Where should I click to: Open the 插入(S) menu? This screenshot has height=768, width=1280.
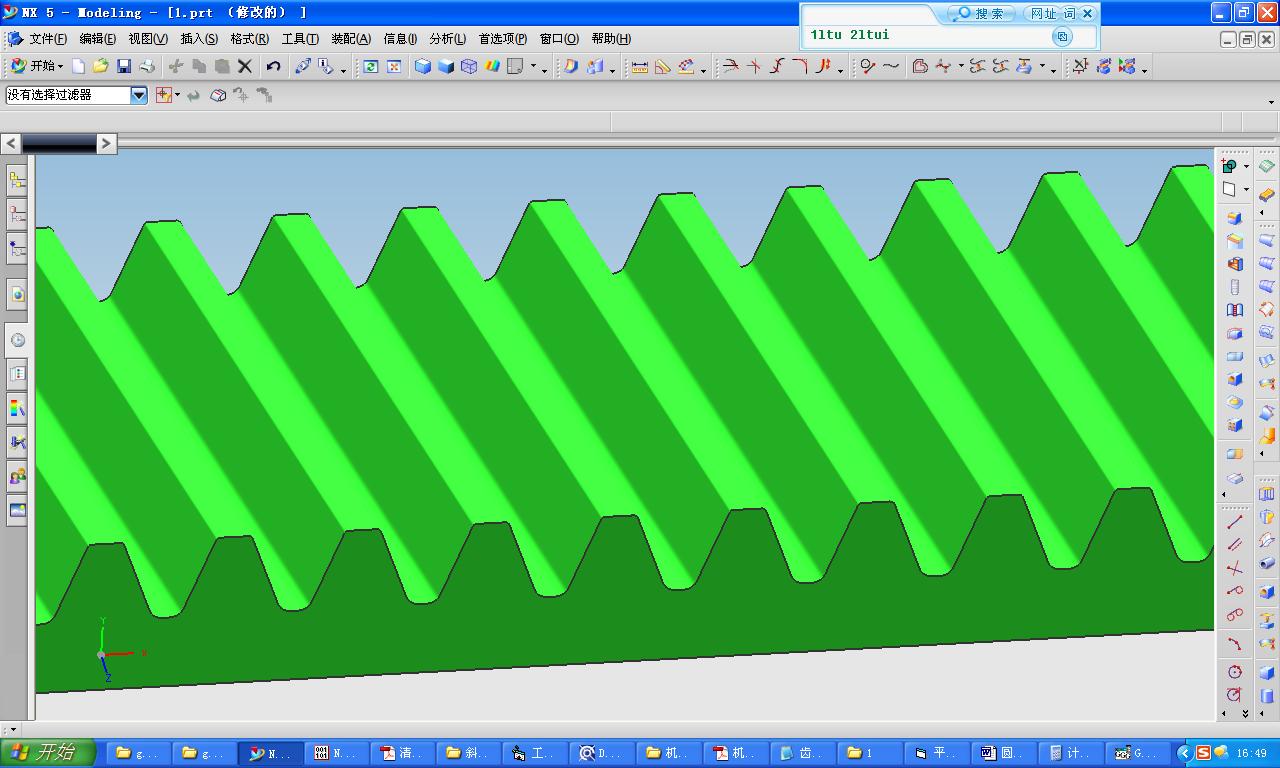point(199,39)
